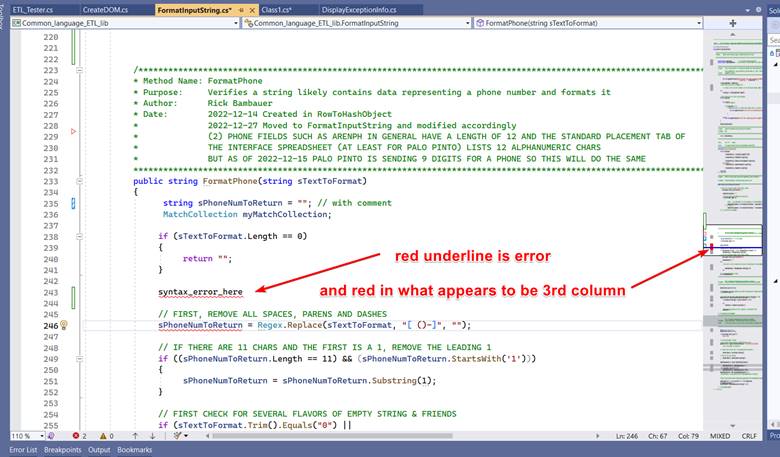Image resolution: width=780 pixels, height=457 pixels.
Task: Click the horizontal scrollbar thumb
Action: [332, 436]
